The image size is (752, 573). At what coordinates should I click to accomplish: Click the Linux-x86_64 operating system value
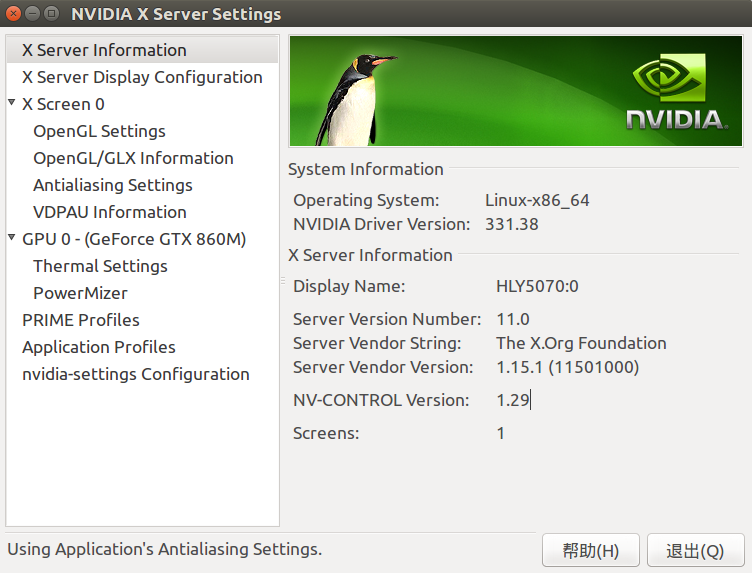point(537,200)
